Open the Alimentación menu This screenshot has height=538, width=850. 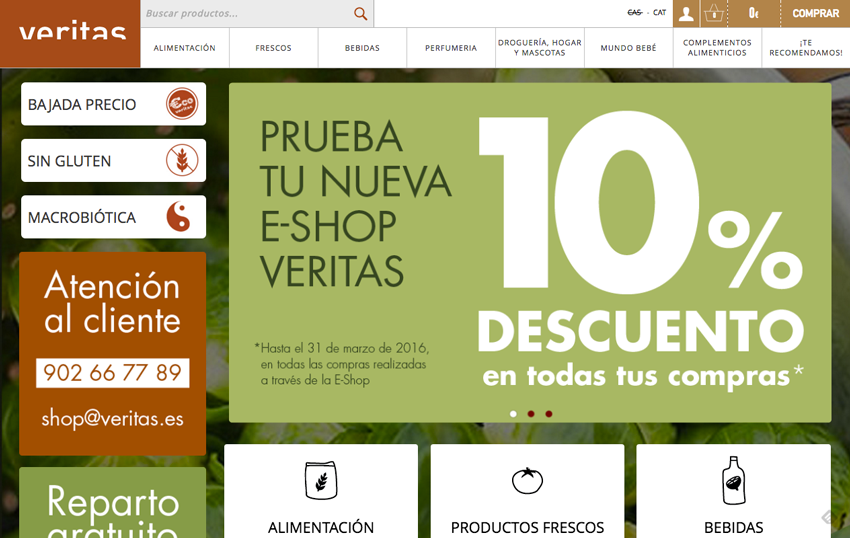(x=184, y=48)
